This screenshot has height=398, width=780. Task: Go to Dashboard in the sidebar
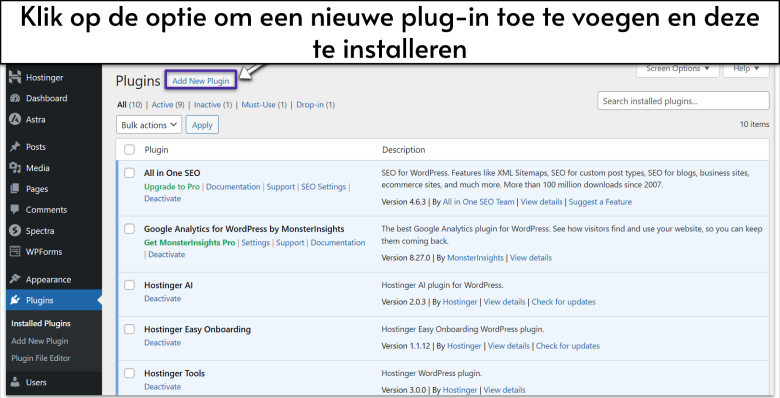(x=46, y=99)
